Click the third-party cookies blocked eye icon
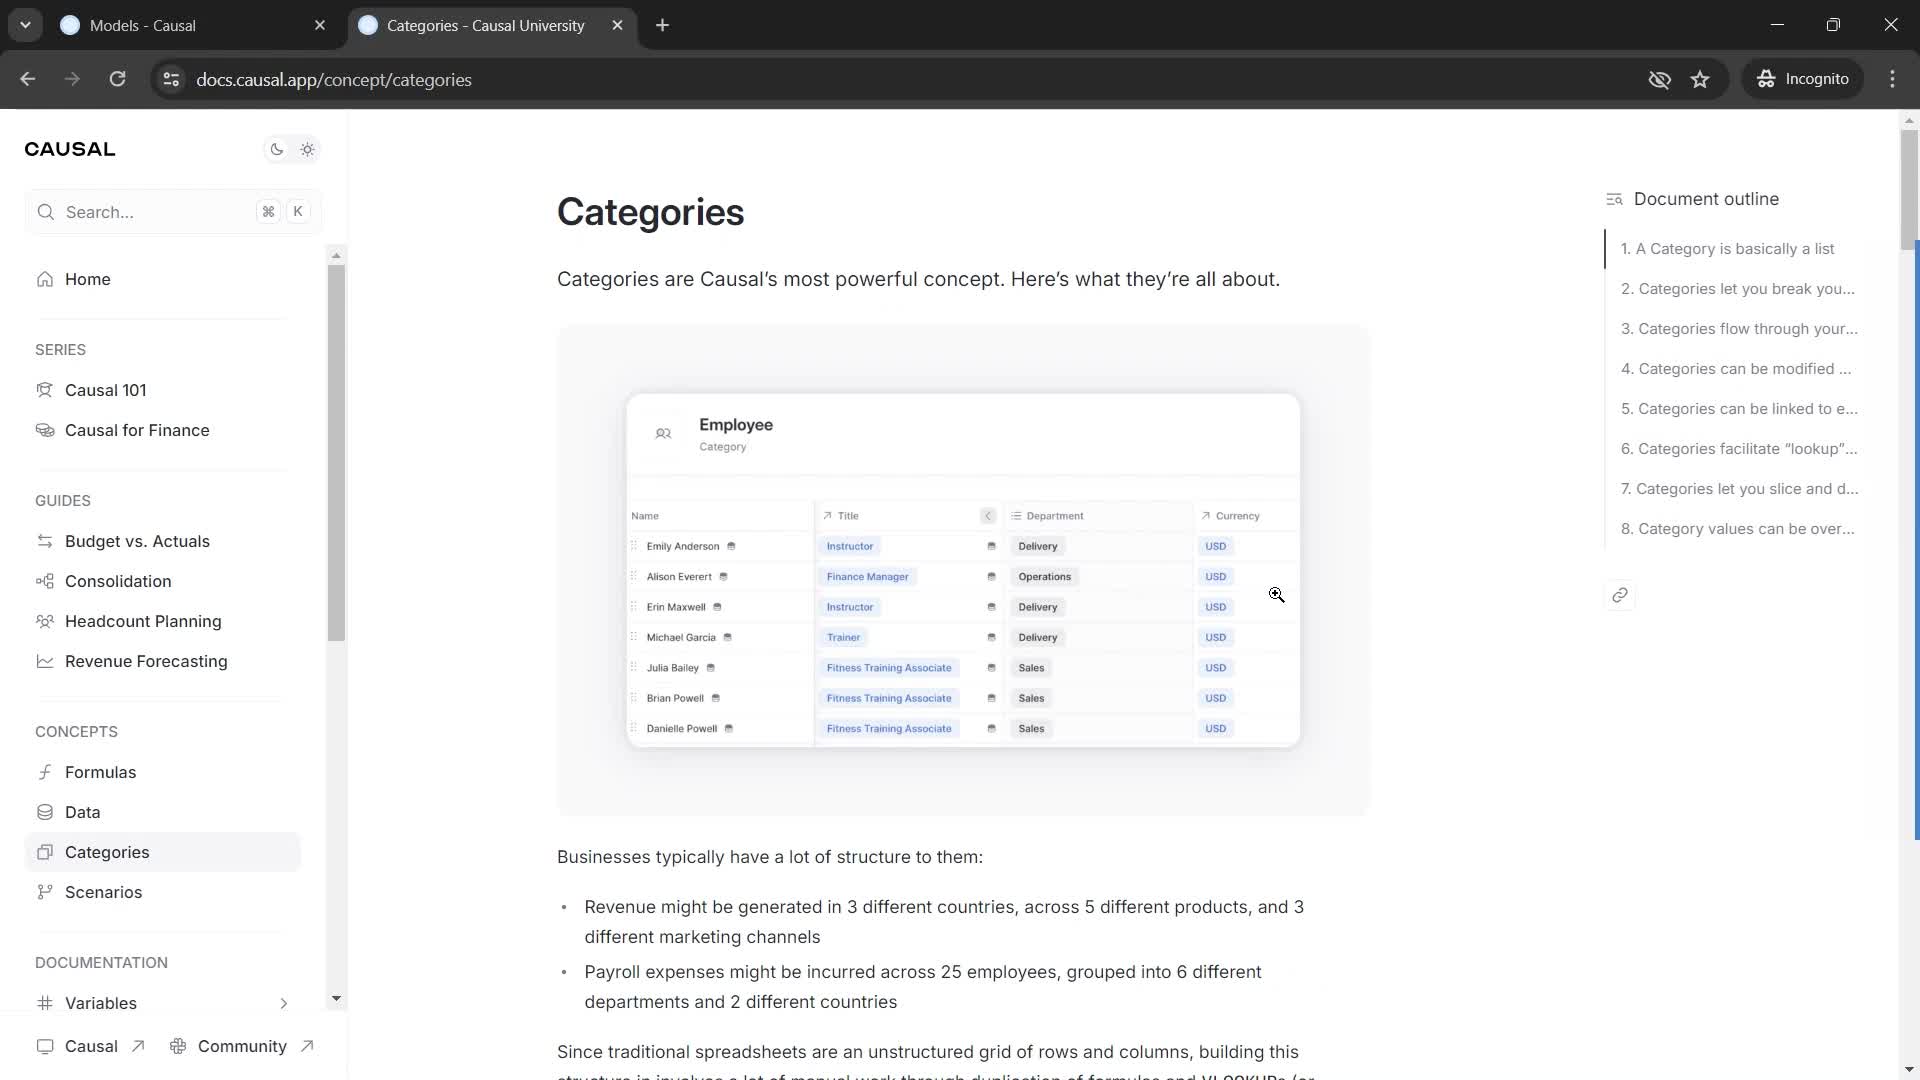 pyautogui.click(x=1659, y=79)
